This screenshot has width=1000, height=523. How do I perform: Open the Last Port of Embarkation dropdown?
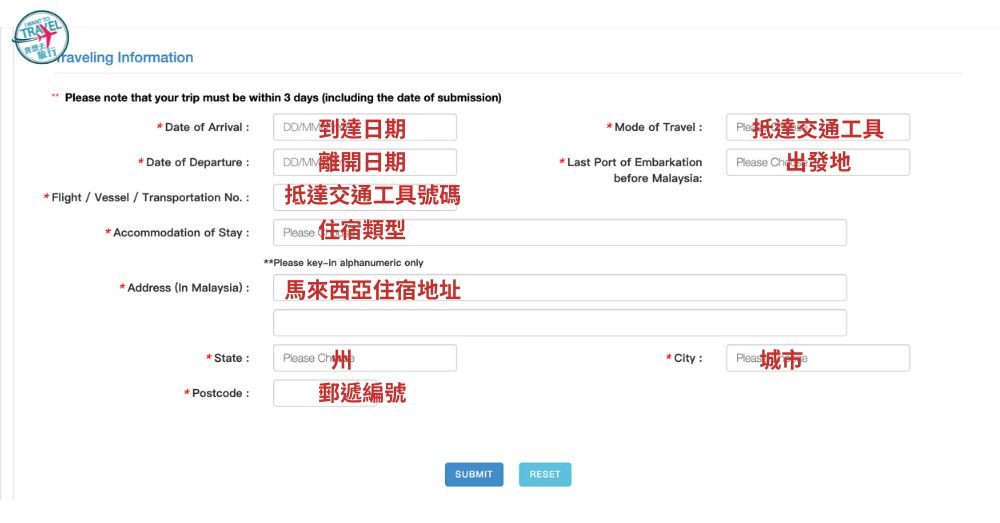click(x=817, y=162)
